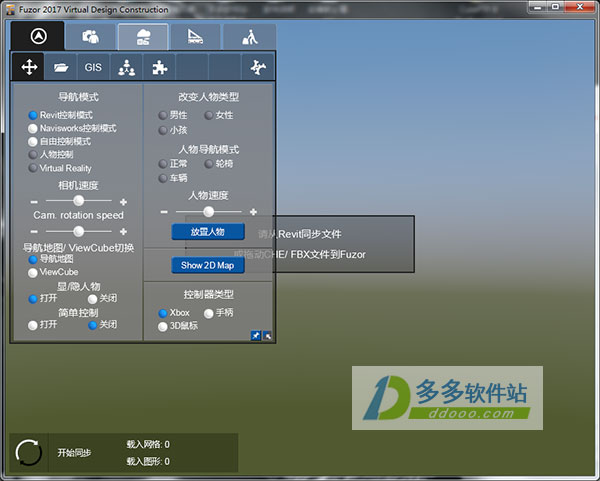Select 轮椅 character navigation mode
Image resolution: width=600 pixels, height=481 pixels.
click(x=209, y=164)
